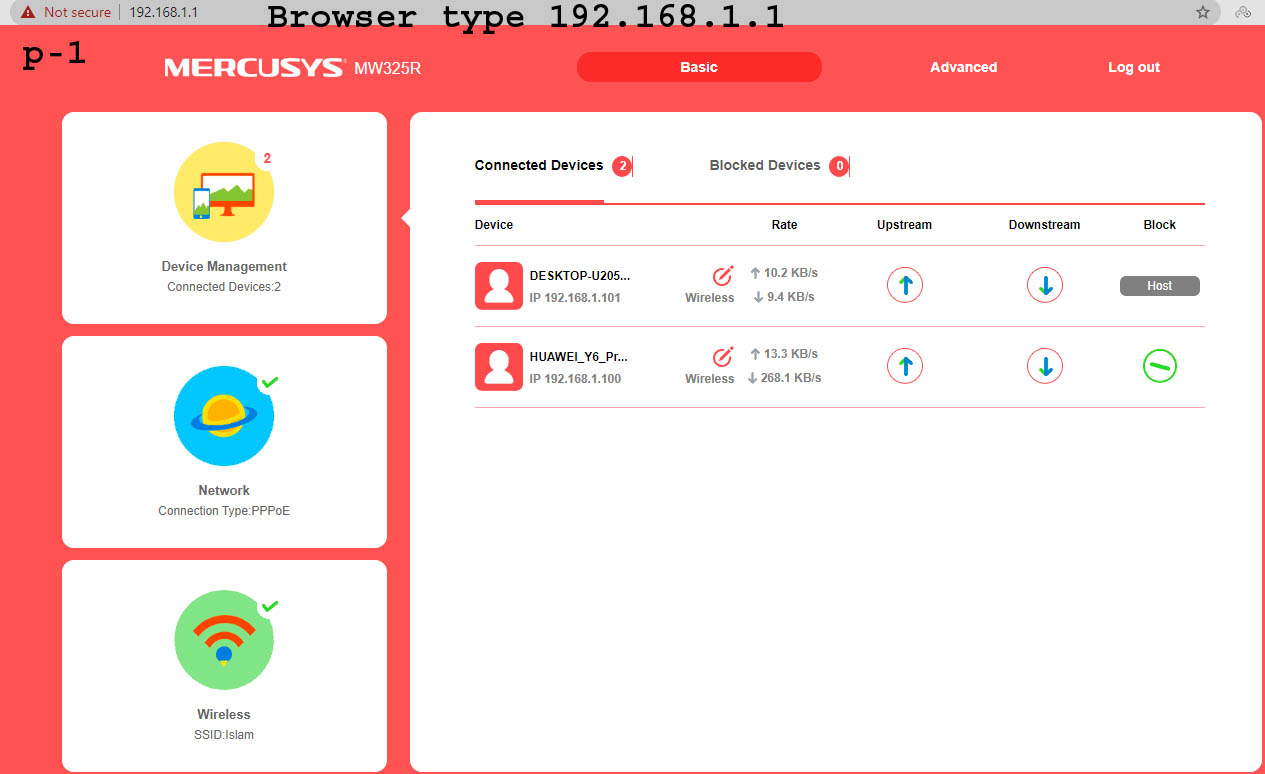Click Log out link

1133,67
